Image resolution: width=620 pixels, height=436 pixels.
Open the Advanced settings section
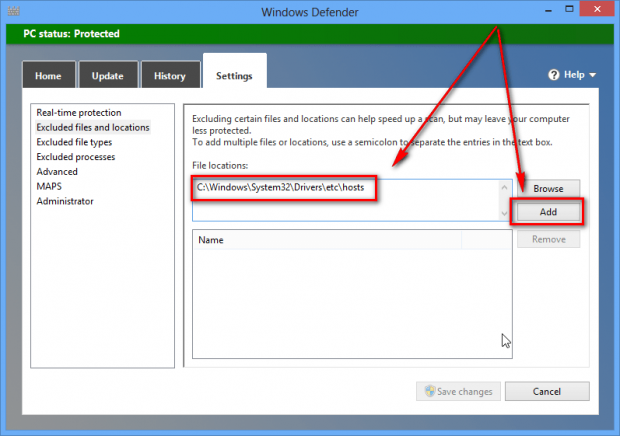(x=57, y=172)
